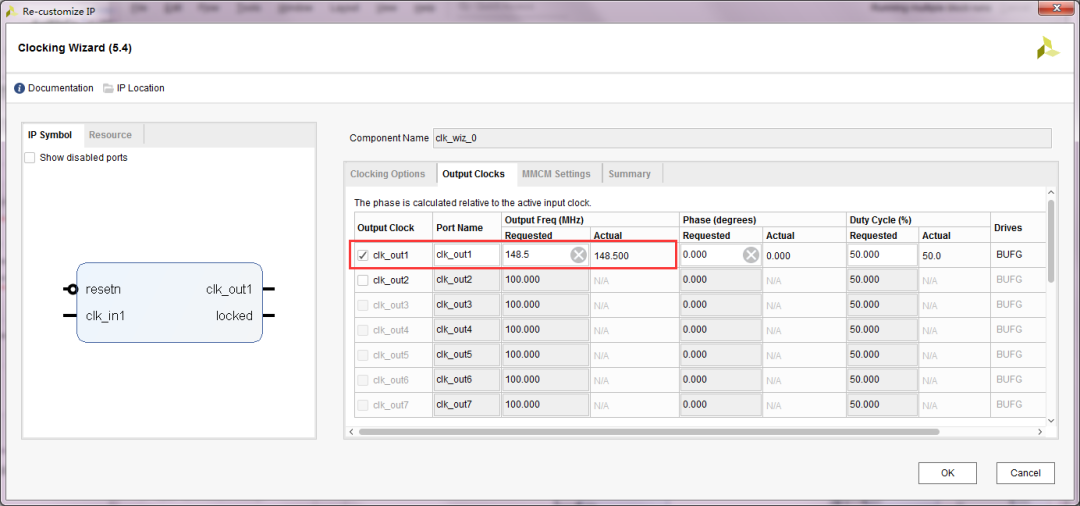The height and width of the screenshot is (506, 1080).
Task: Uncheck the clk_out1 output clock
Action: pos(363,255)
